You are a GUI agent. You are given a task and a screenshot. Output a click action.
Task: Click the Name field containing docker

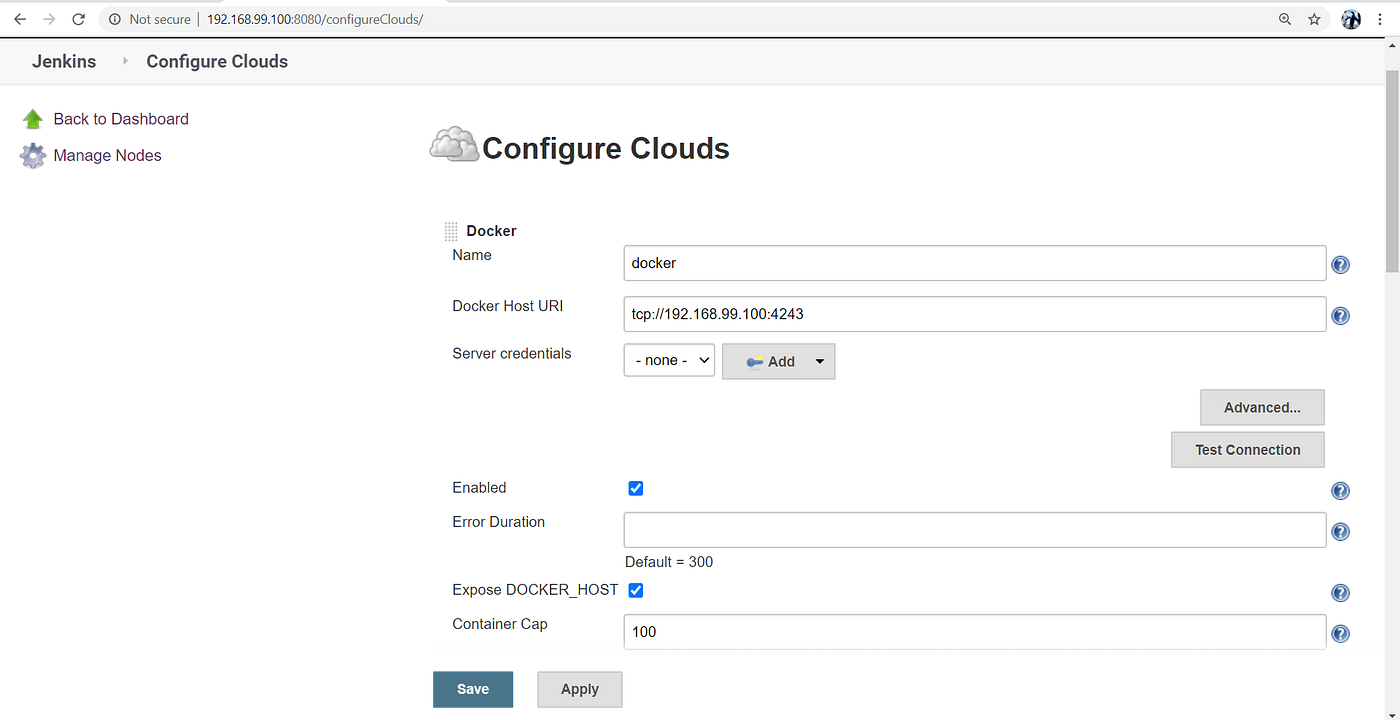(x=975, y=263)
